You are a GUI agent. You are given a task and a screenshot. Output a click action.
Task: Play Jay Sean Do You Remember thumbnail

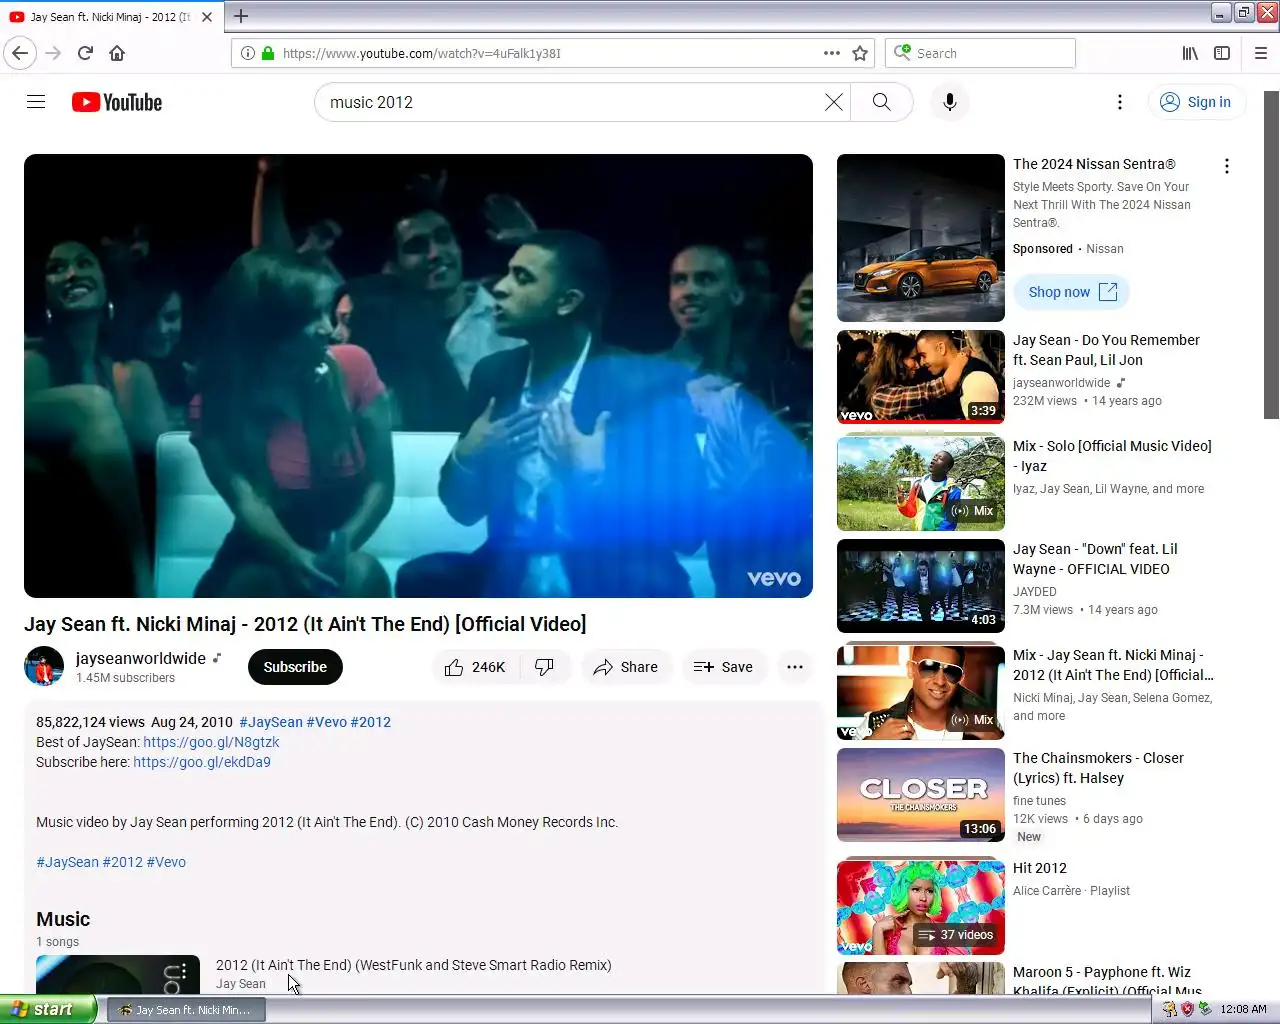coord(921,377)
